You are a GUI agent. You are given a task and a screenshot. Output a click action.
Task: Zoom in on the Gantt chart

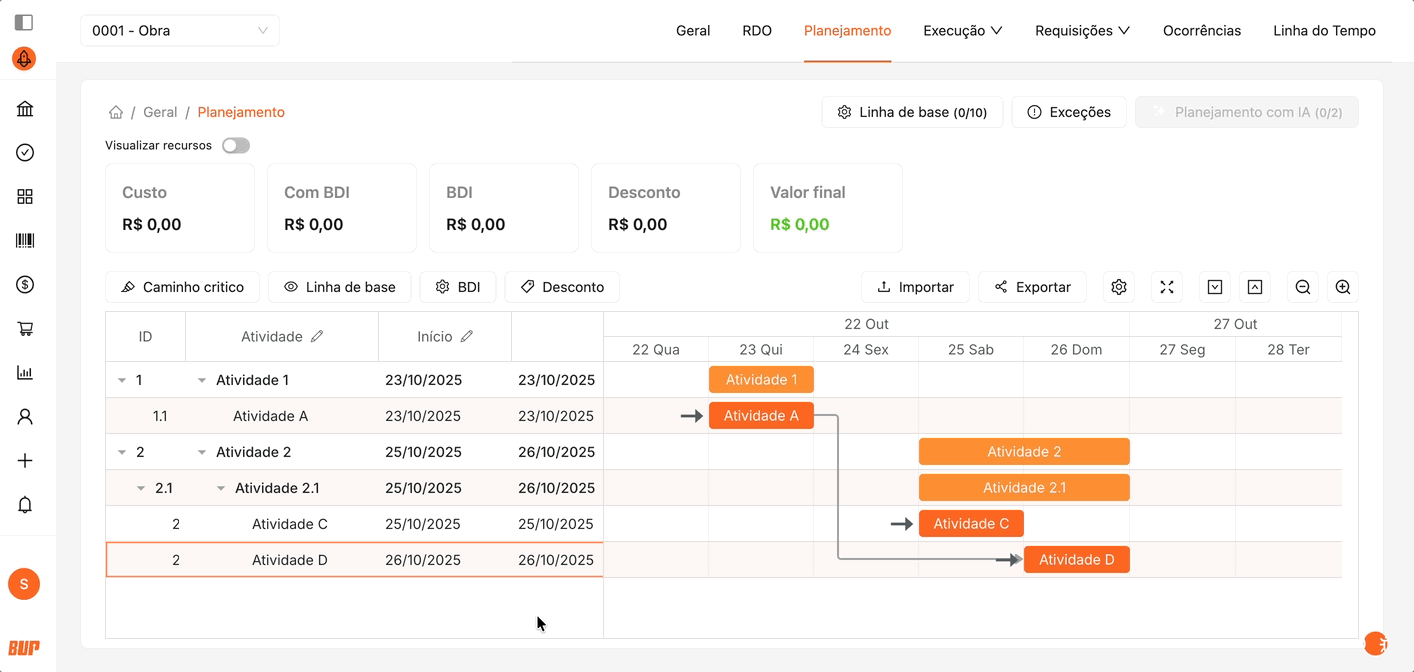click(1343, 287)
